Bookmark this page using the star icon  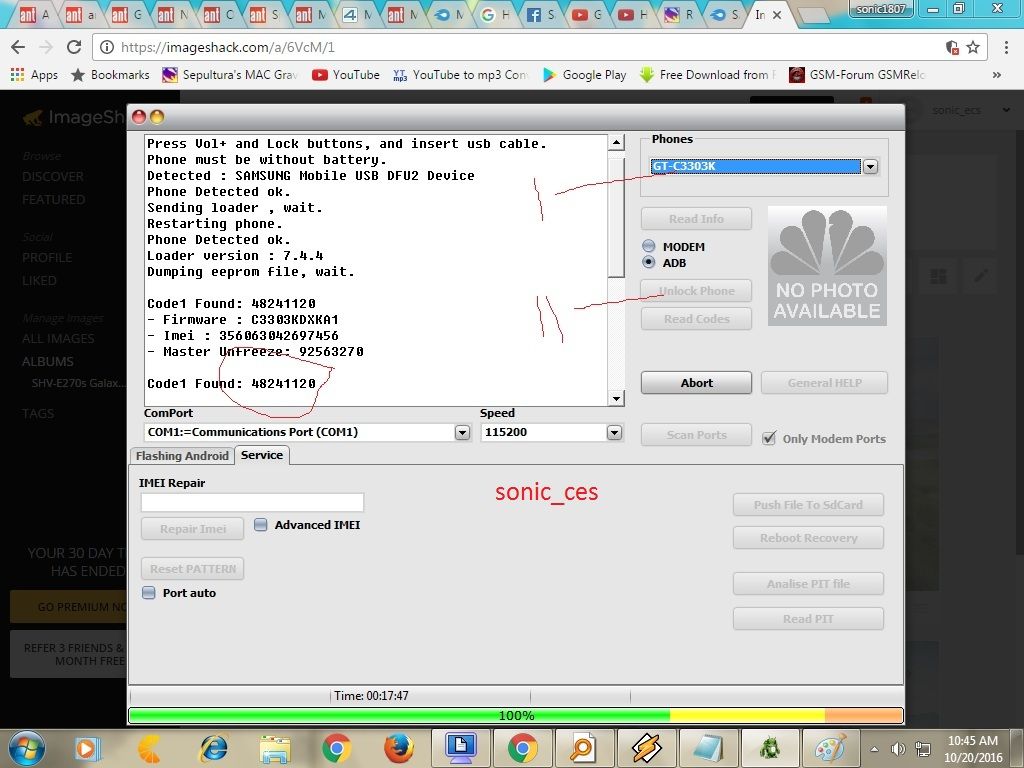coord(973,47)
